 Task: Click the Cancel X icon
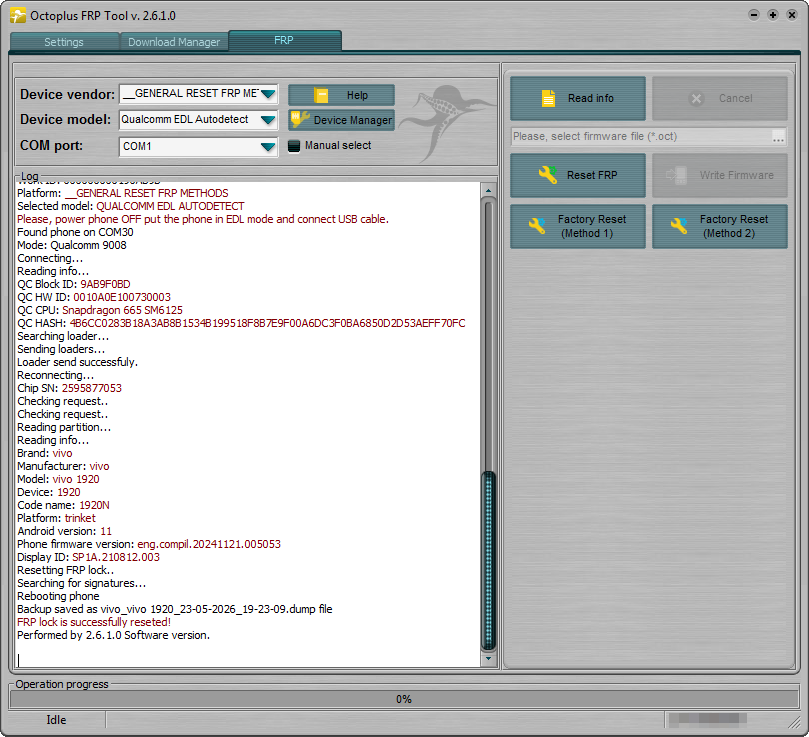coord(696,99)
